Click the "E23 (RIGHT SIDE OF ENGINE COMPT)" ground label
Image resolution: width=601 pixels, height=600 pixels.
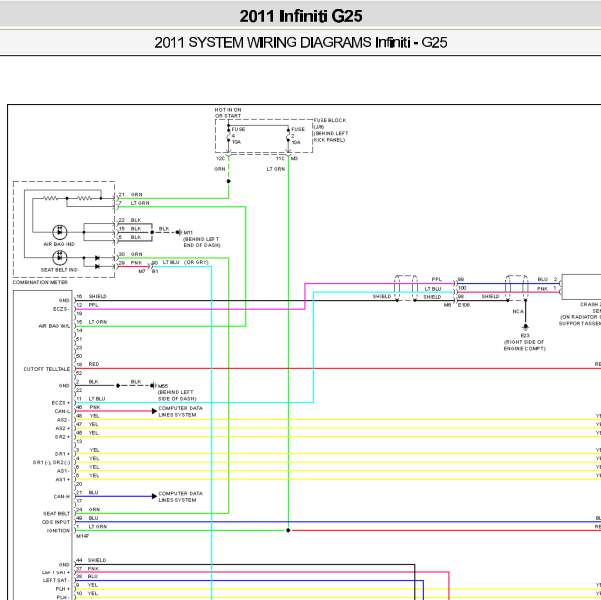525,342
